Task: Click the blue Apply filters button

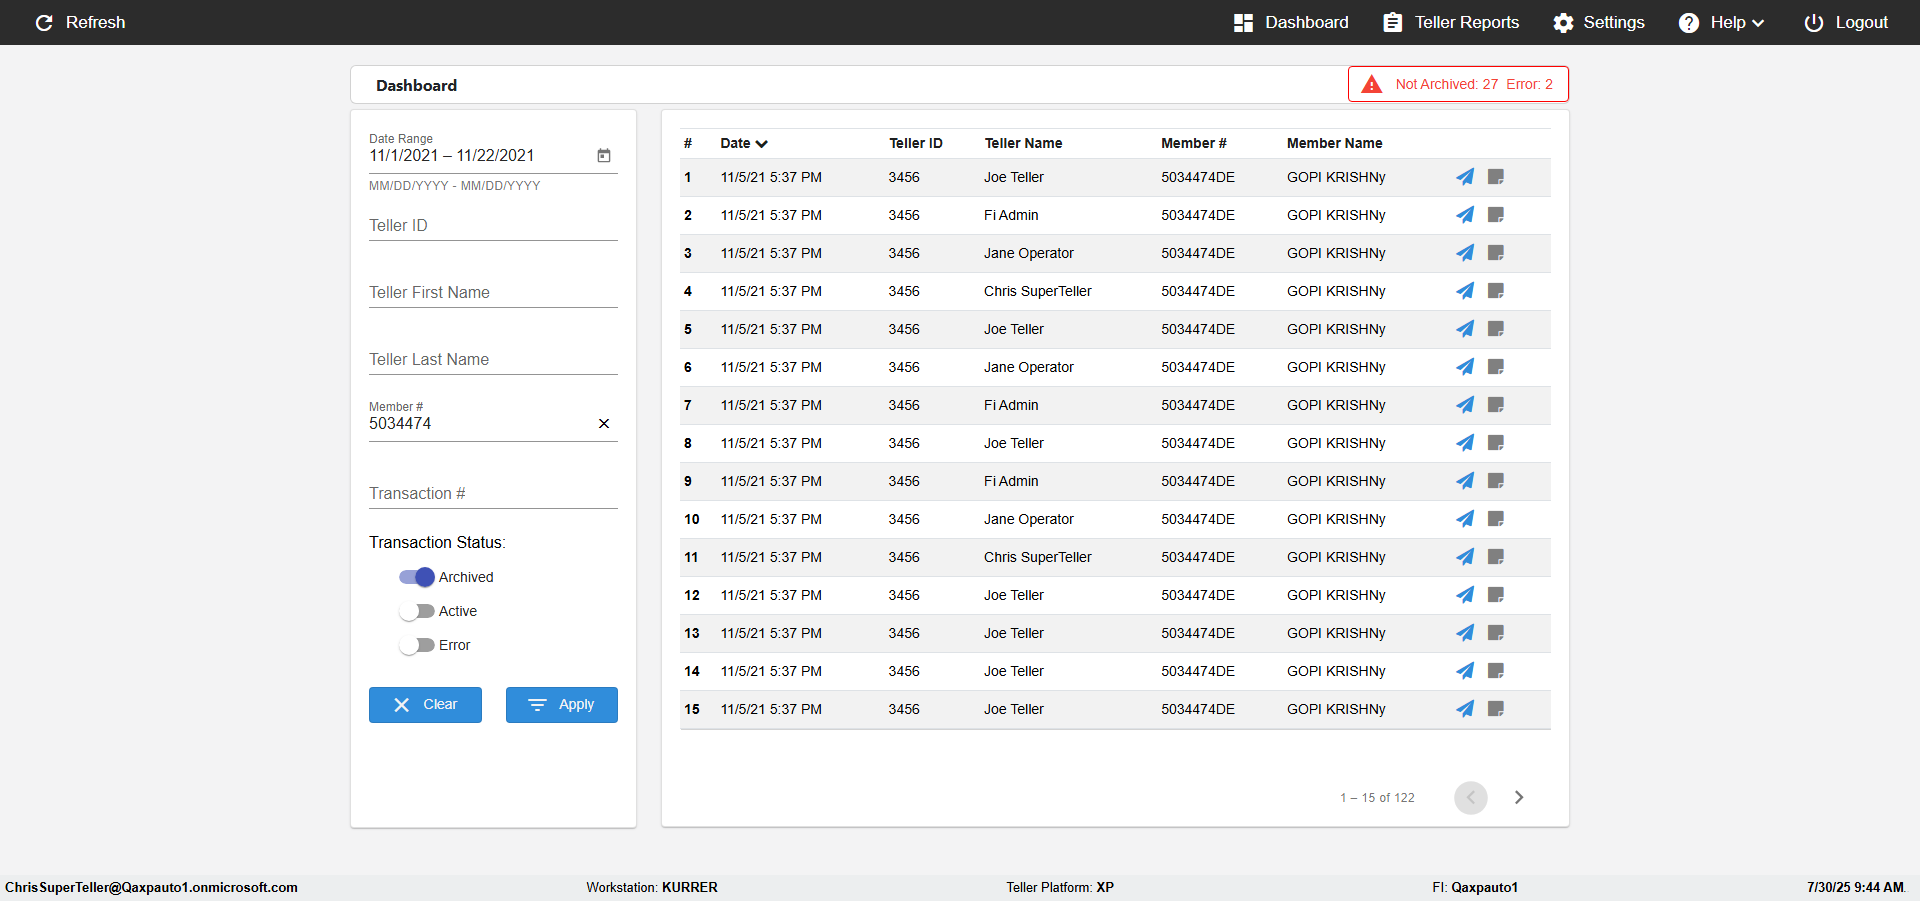Action: pos(562,705)
